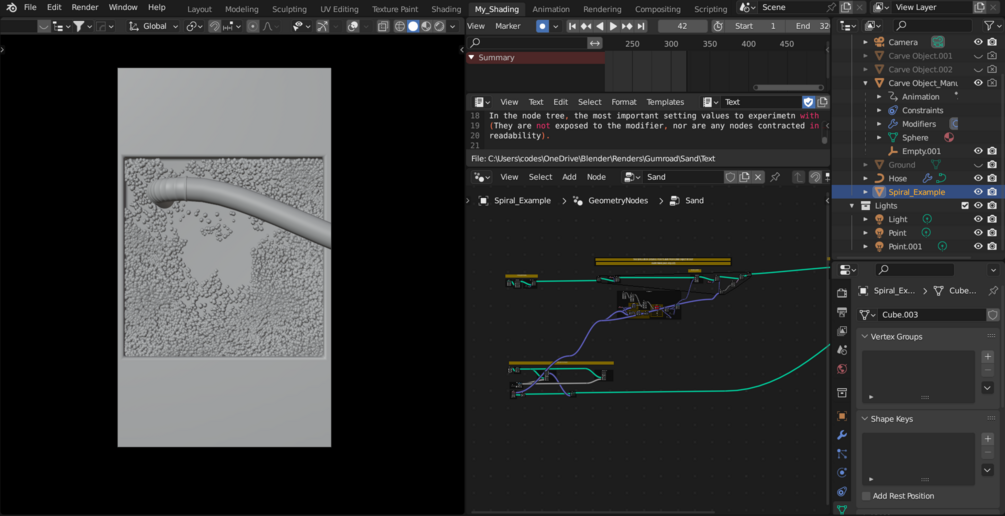
Task: Open Vertex Groups specials dropdown arrow
Action: (x=988, y=387)
